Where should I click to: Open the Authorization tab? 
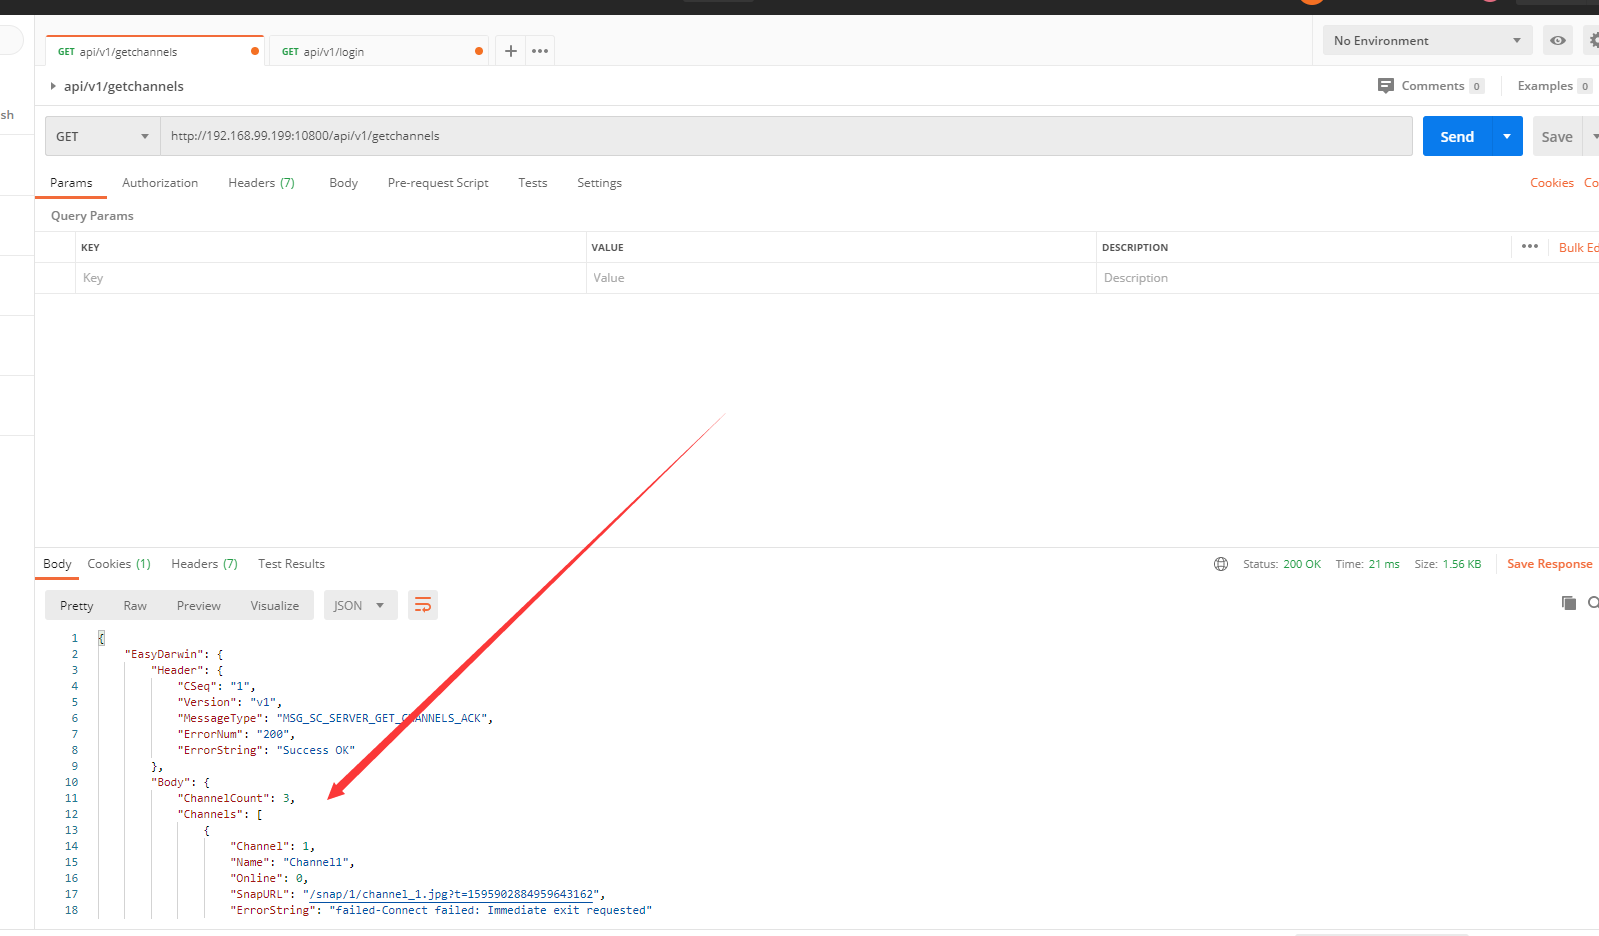click(x=160, y=183)
